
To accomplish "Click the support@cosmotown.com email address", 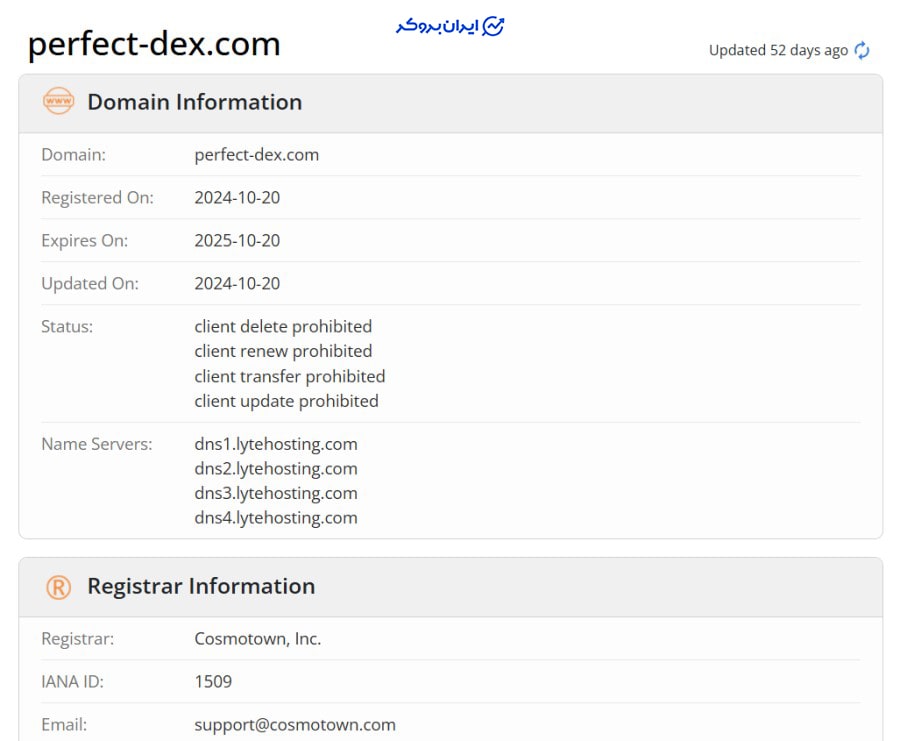I will [x=295, y=724].
